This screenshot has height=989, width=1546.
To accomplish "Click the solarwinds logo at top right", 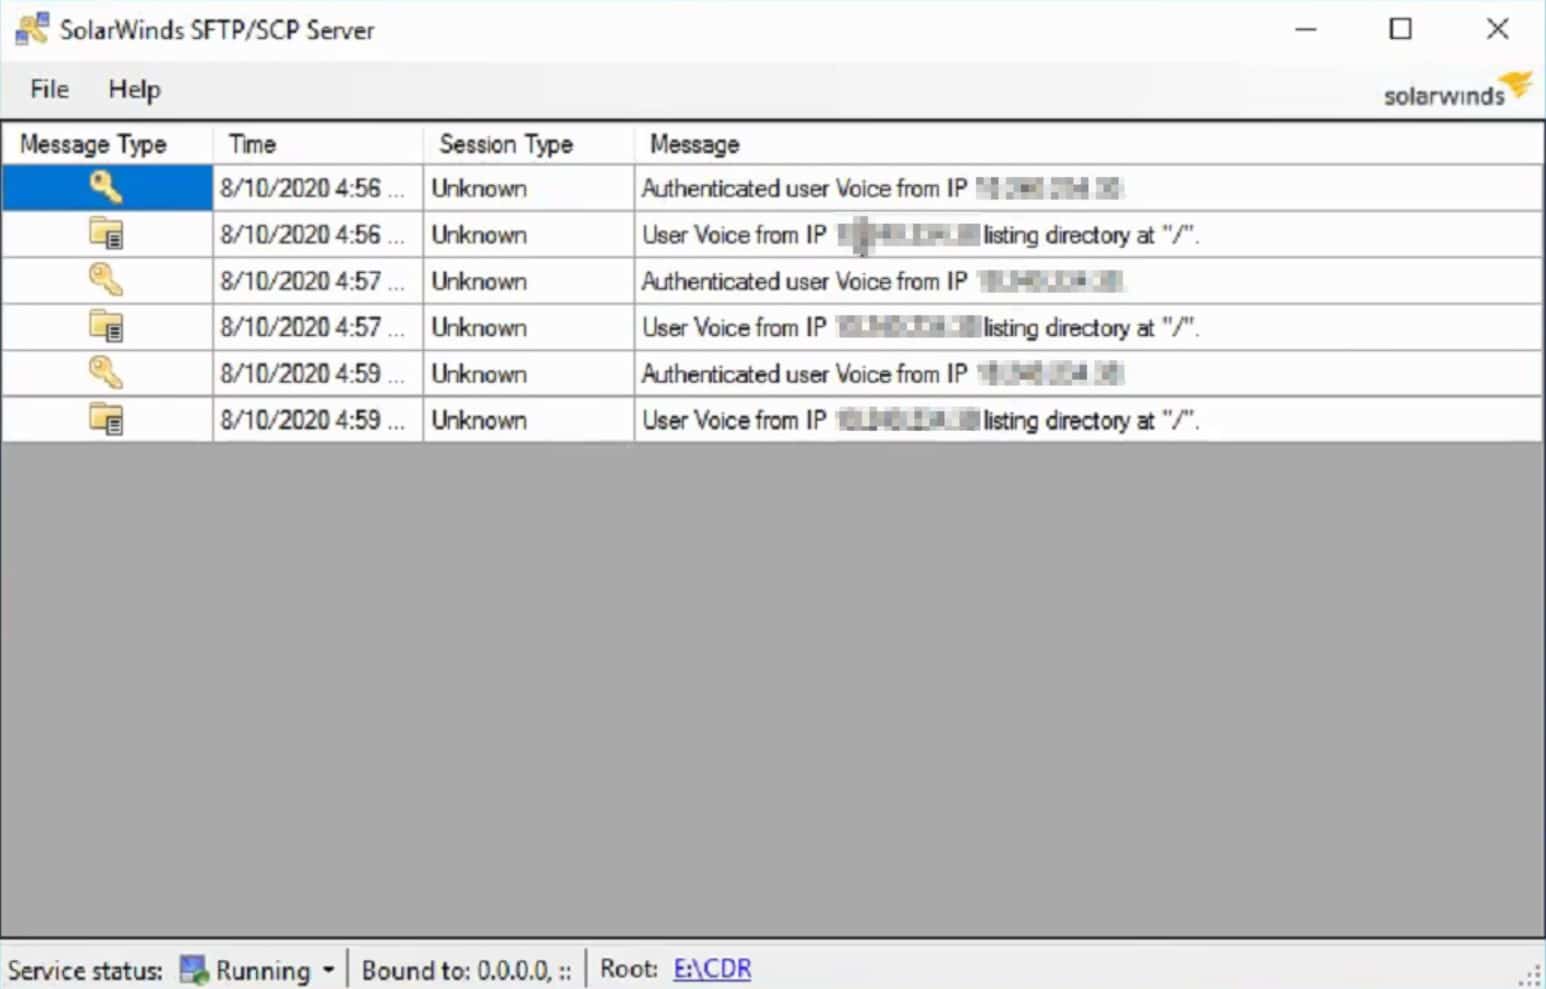I will [x=1457, y=90].
